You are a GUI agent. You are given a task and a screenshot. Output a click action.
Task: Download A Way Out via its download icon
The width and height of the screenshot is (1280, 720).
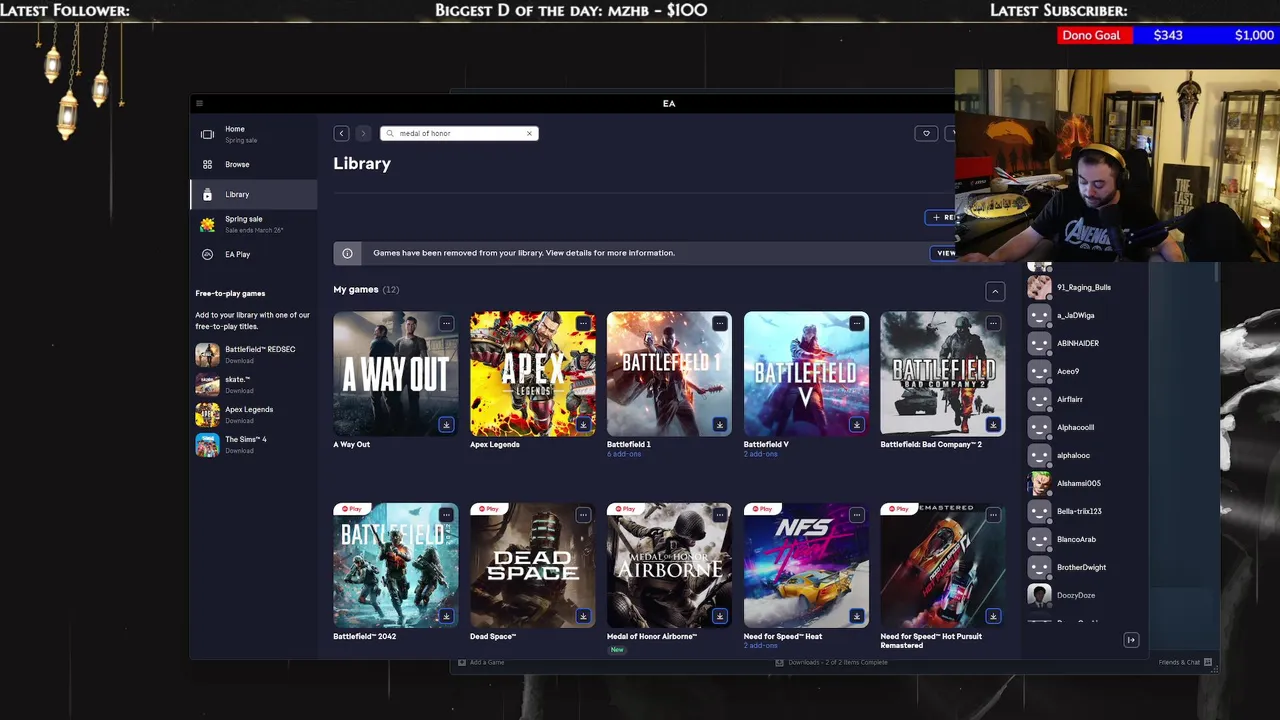click(446, 424)
